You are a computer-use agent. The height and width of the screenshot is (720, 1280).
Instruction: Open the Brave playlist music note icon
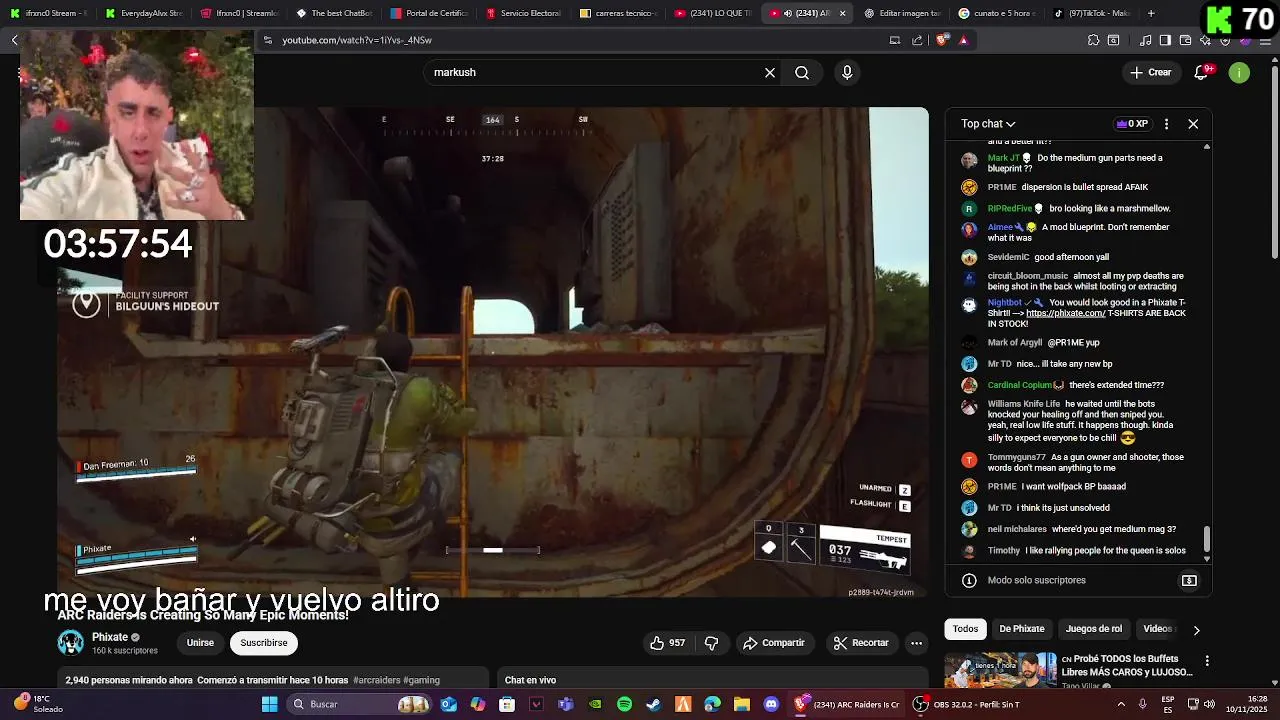point(1146,40)
